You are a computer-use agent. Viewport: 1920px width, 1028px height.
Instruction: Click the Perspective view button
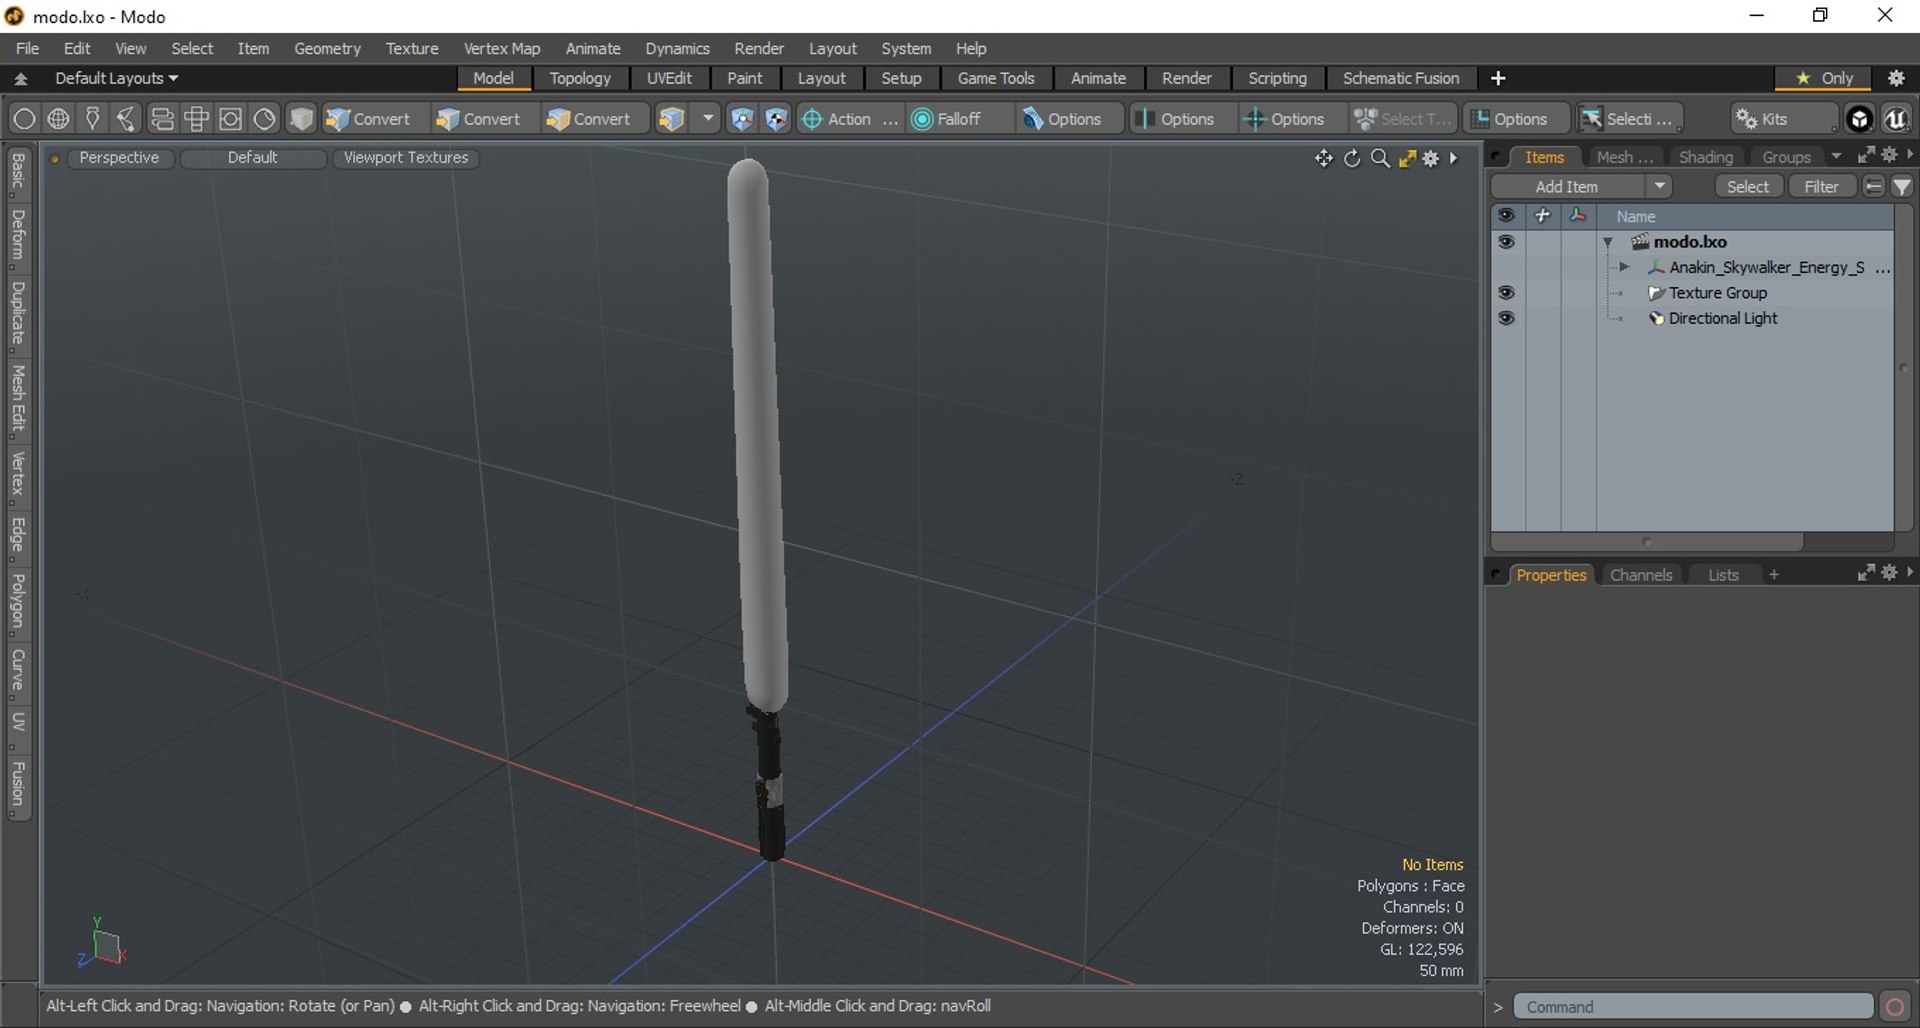[119, 158]
